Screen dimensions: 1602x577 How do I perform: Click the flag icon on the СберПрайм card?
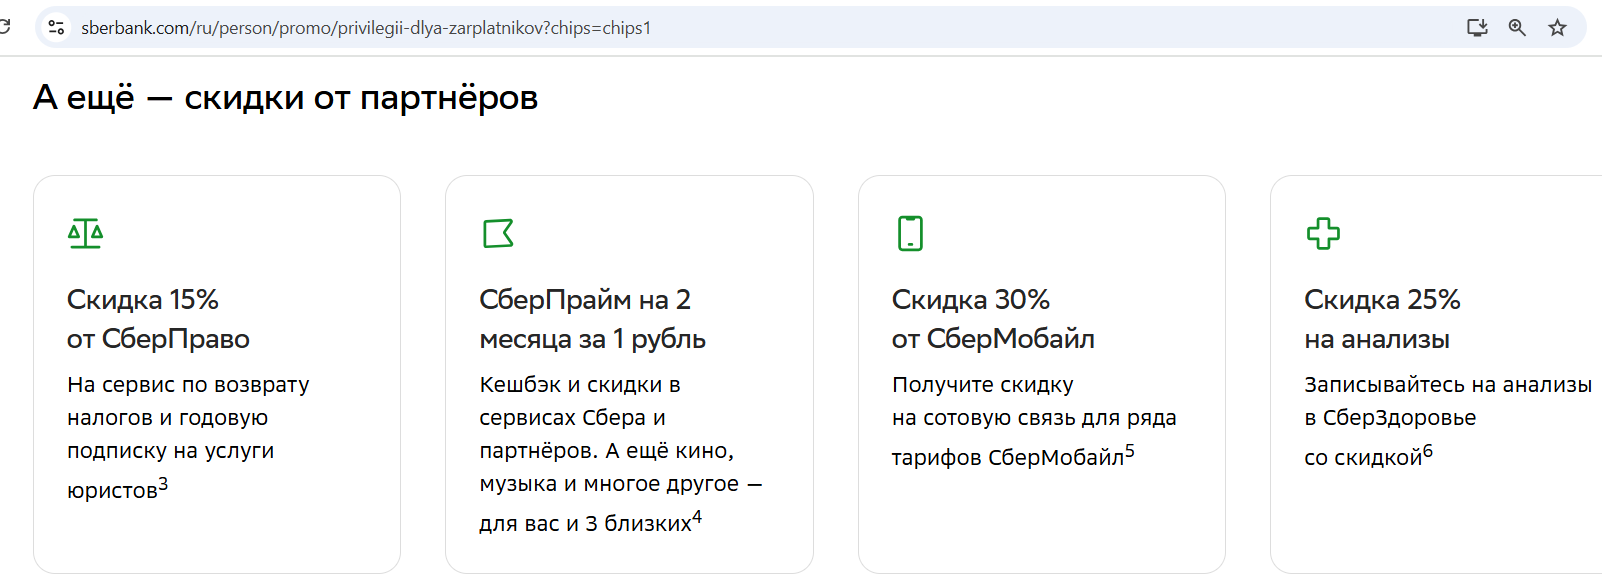pyautogui.click(x=498, y=233)
